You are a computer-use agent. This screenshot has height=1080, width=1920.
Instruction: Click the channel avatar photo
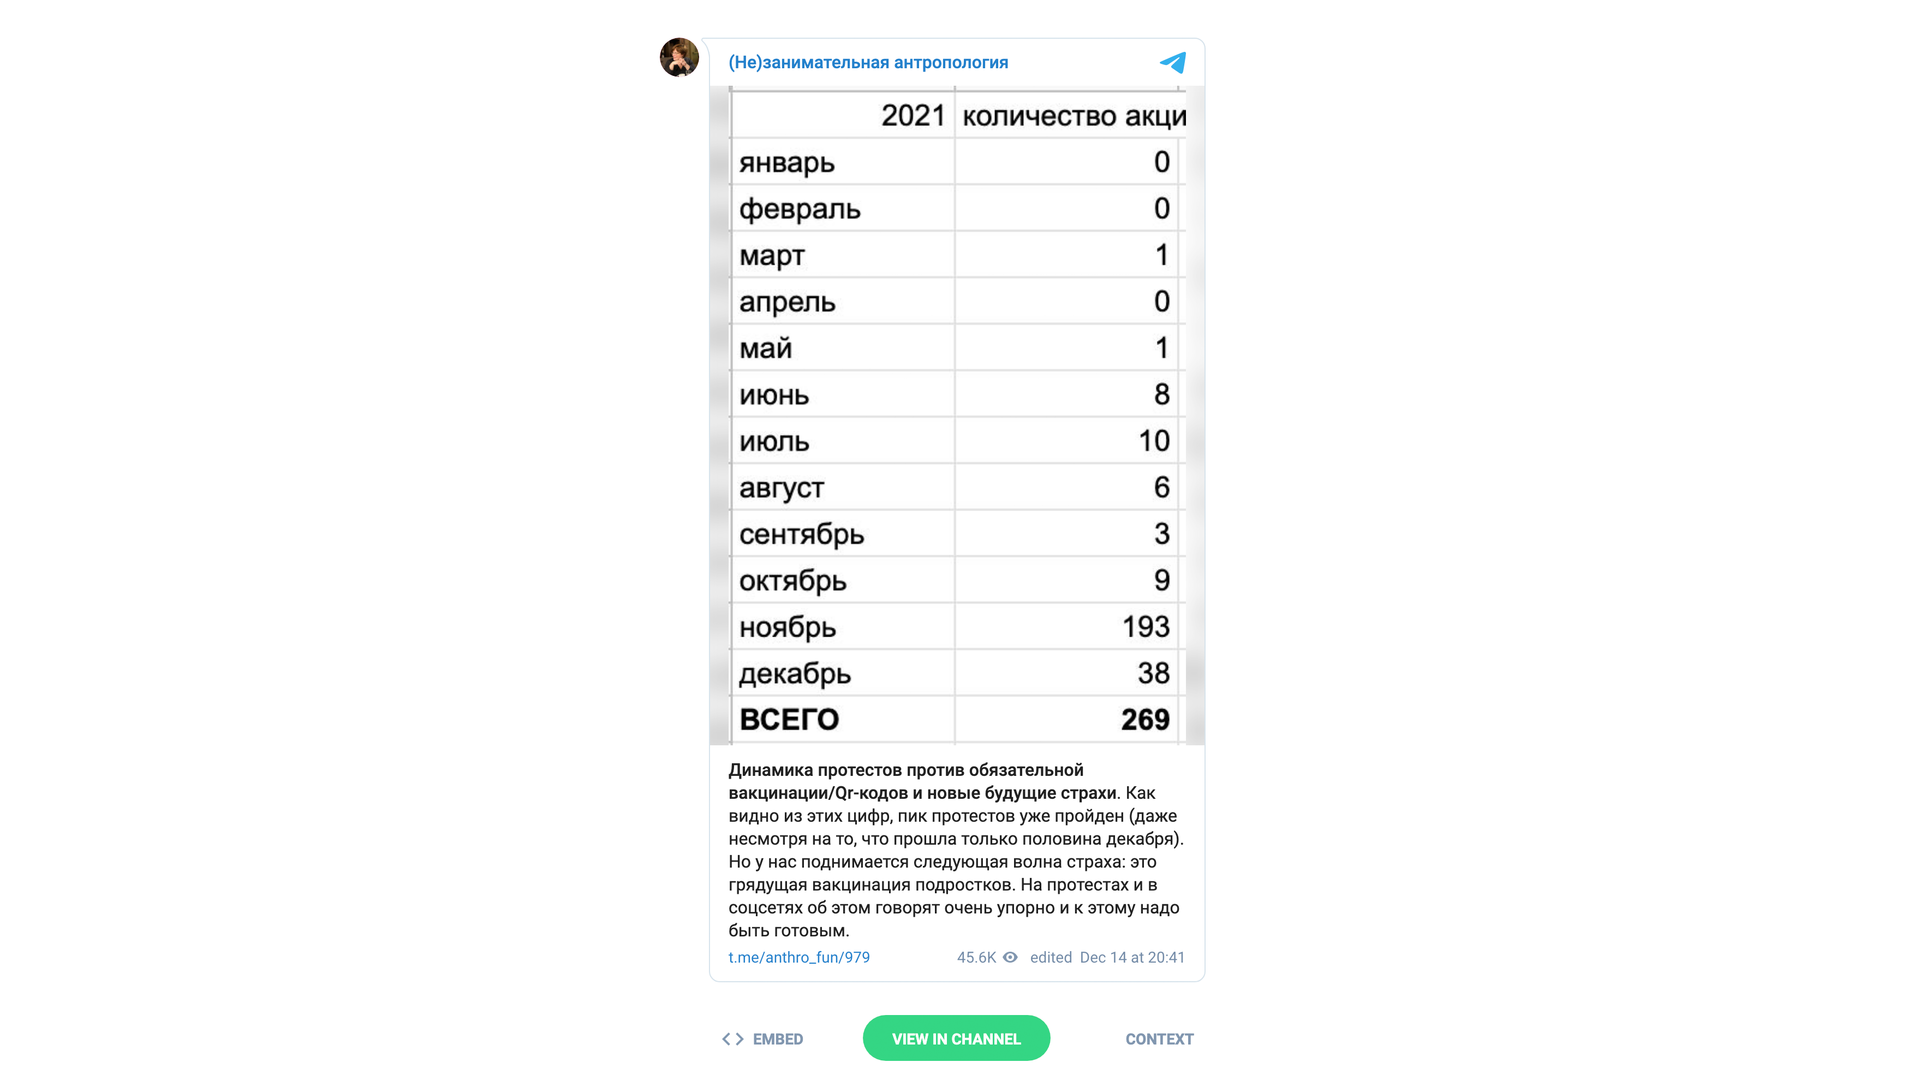click(679, 58)
